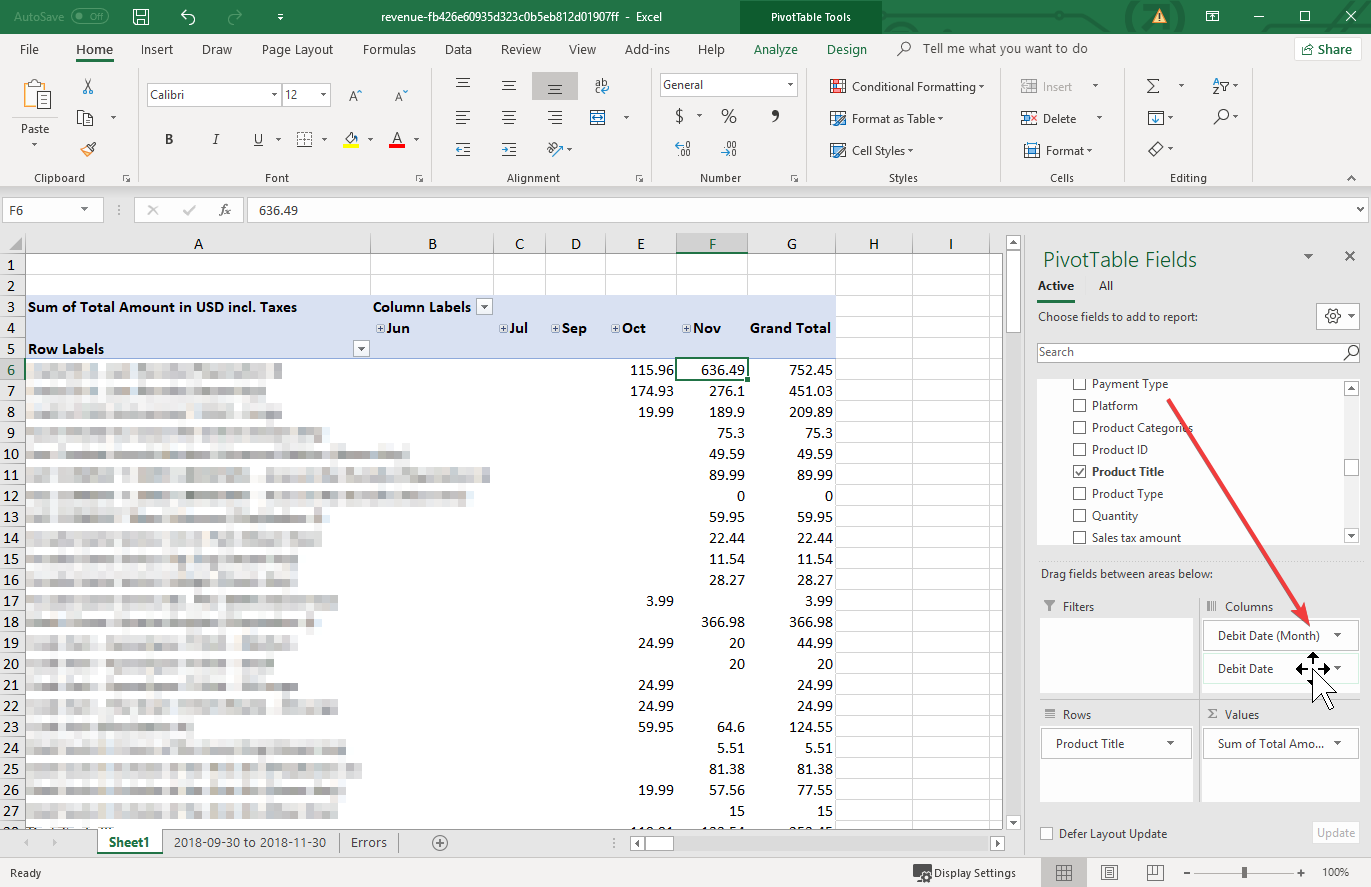Open the Column Labels filter dropdown
The height and width of the screenshot is (887, 1371).
[485, 307]
